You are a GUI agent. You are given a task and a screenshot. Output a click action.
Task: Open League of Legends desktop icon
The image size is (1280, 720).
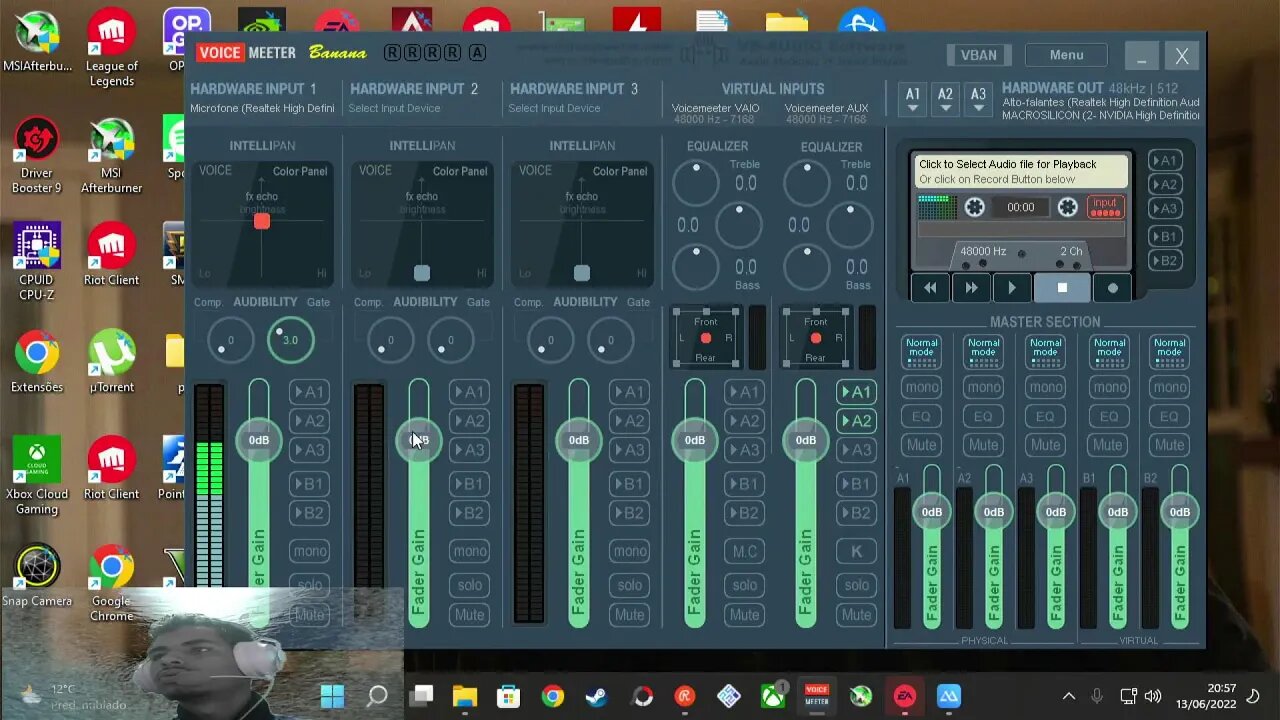(111, 48)
